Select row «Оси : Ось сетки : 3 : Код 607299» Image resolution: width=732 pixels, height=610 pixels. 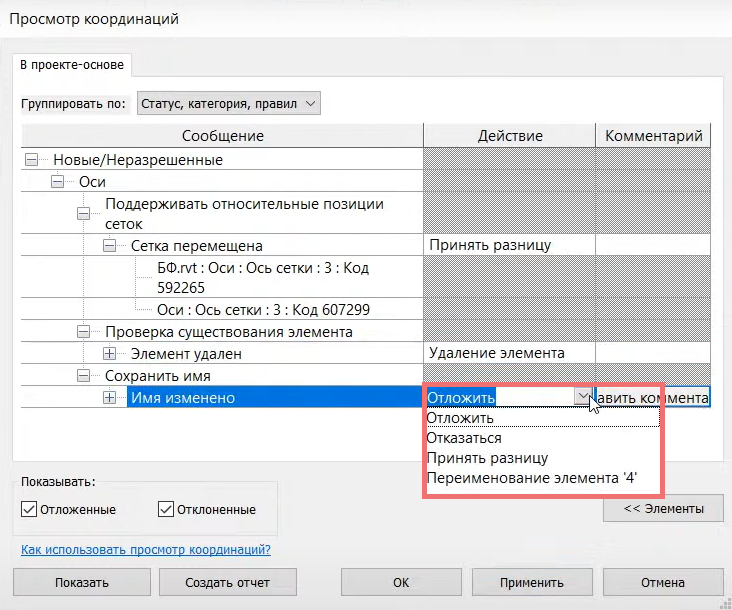(x=263, y=309)
